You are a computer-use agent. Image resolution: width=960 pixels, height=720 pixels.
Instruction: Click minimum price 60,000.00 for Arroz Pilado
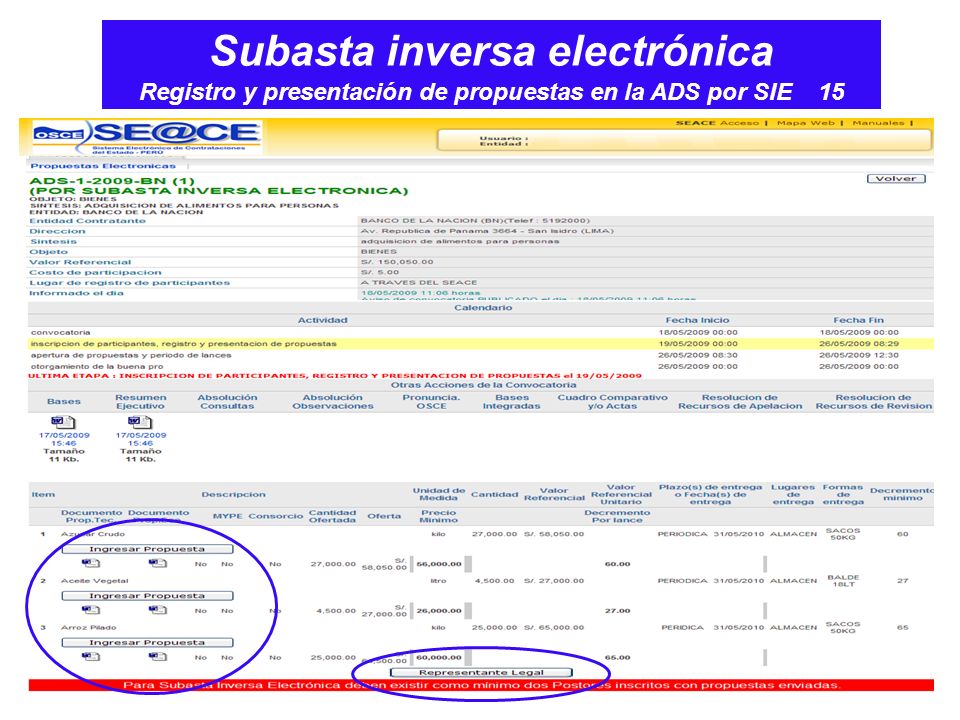[x=438, y=658]
